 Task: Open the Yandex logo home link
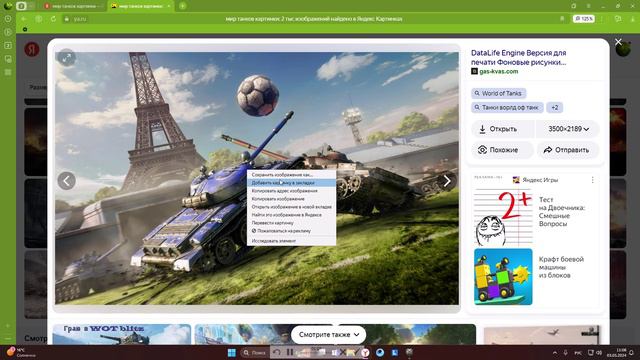(32, 49)
